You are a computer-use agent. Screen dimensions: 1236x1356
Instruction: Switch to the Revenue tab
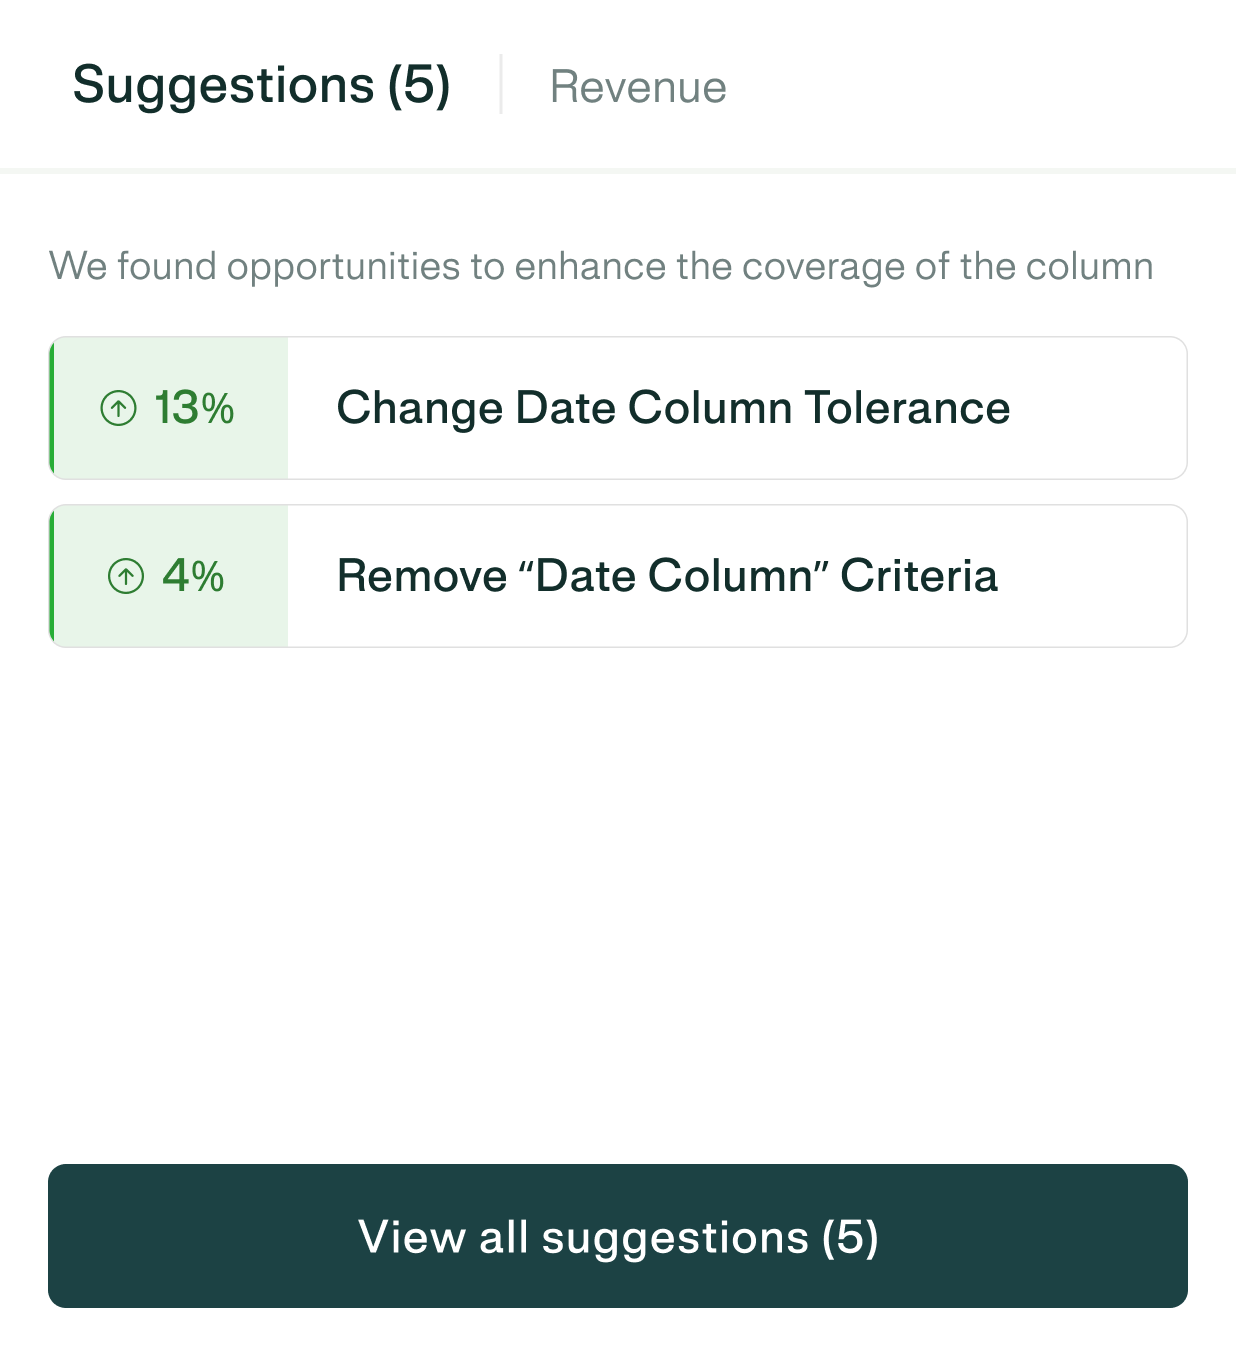point(638,87)
